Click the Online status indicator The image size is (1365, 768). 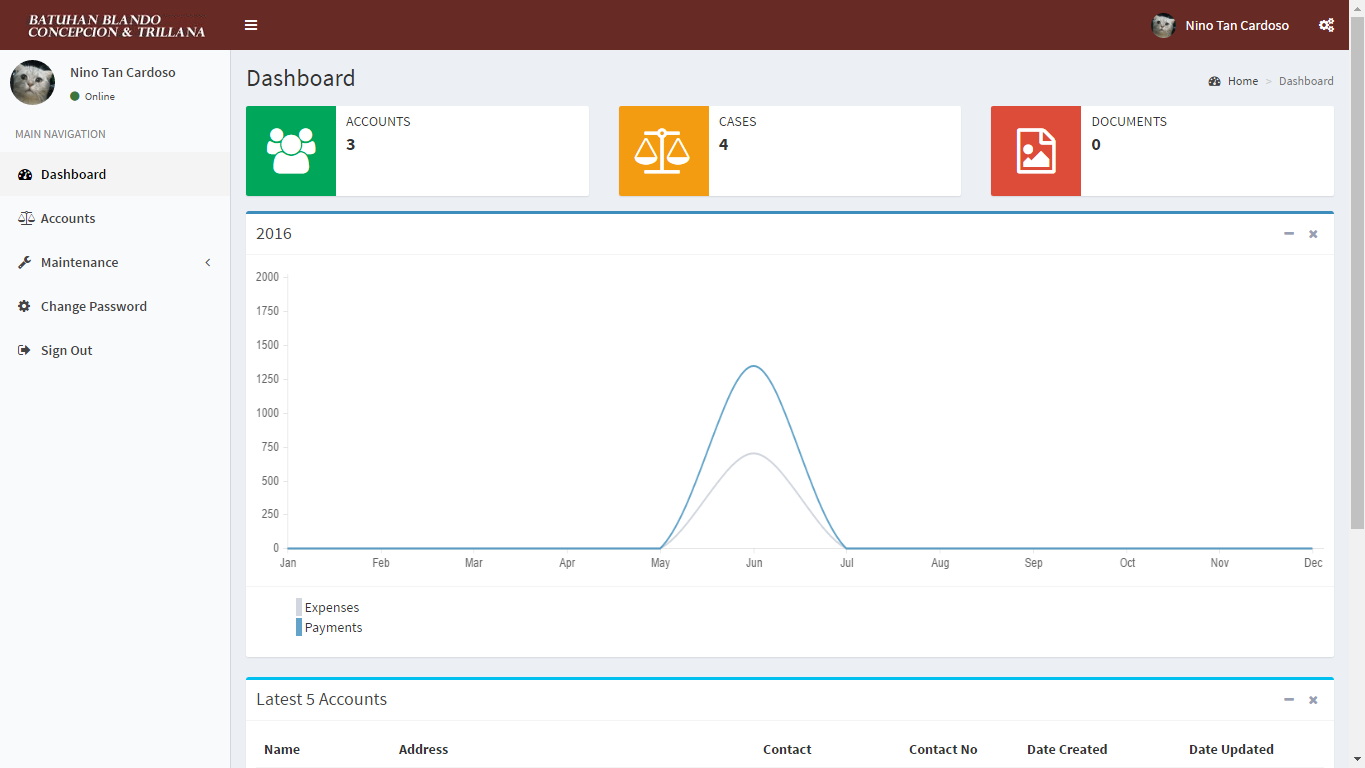(x=92, y=96)
